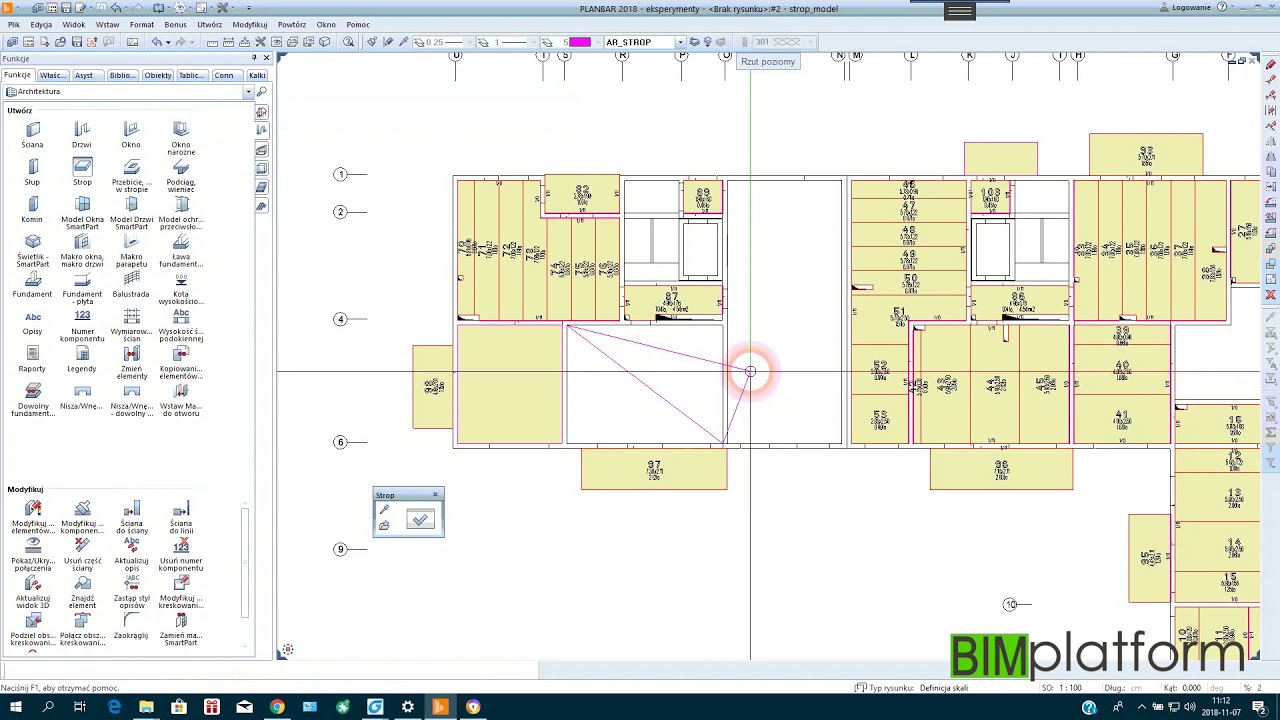Click the magenta pen color swatch
This screenshot has height=720, width=1280.
[580, 42]
